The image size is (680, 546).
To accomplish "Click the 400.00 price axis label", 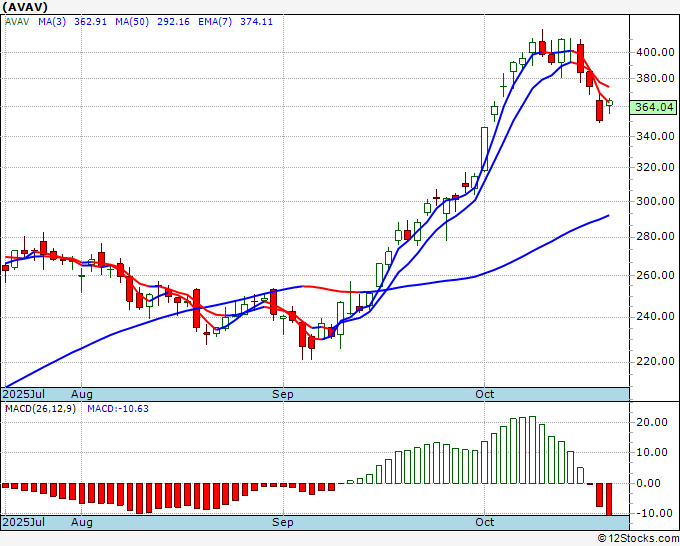I will click(x=655, y=52).
